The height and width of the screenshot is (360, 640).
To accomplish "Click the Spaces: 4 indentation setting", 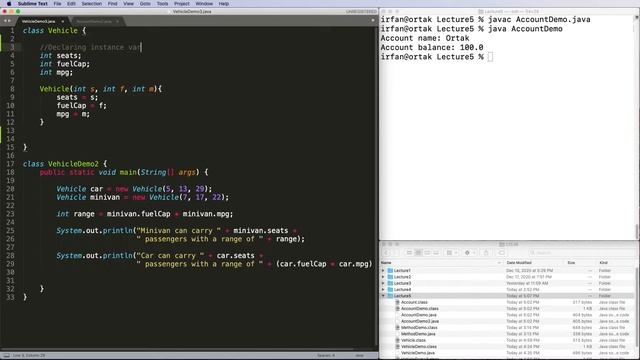I will (326, 356).
